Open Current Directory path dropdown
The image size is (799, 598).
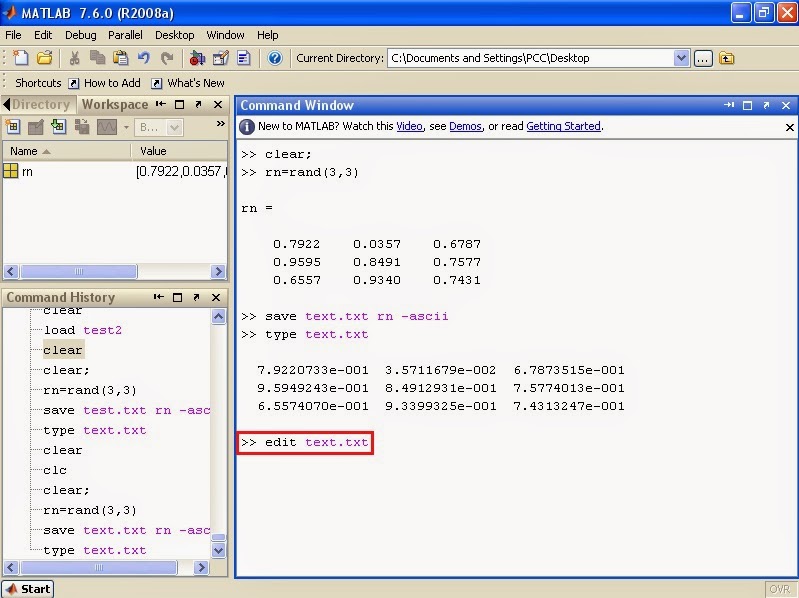click(x=681, y=58)
